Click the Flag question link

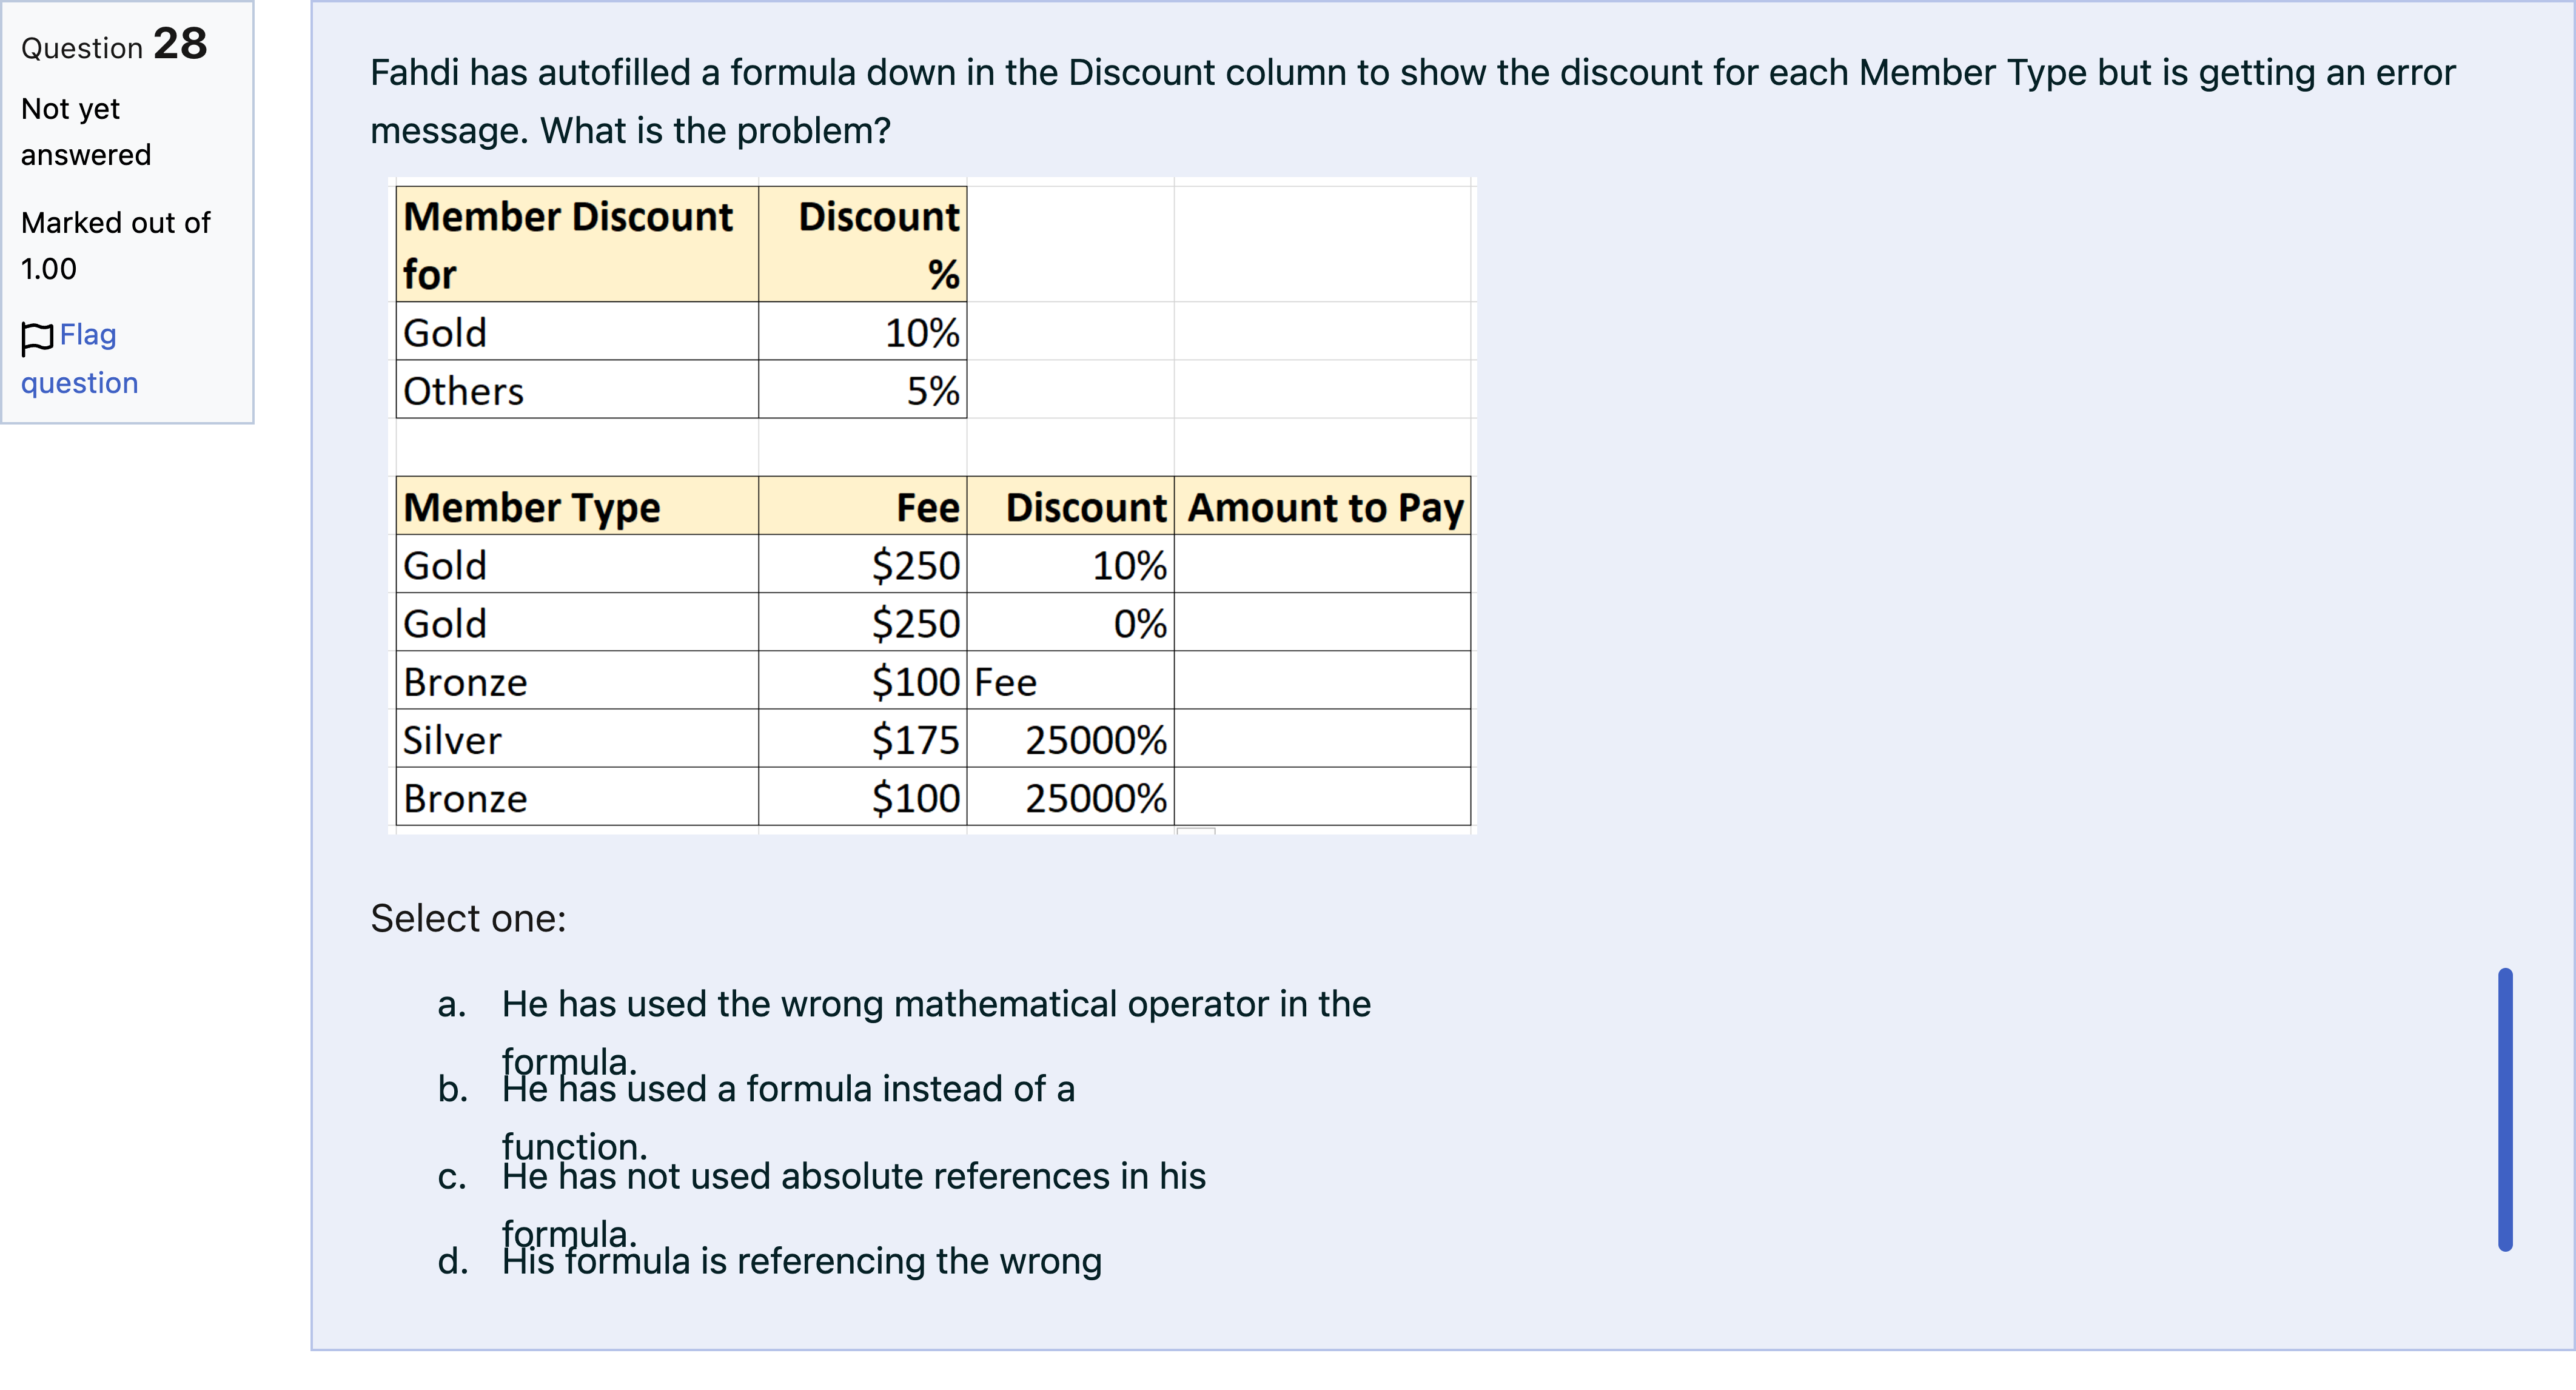pyautogui.click(x=79, y=358)
